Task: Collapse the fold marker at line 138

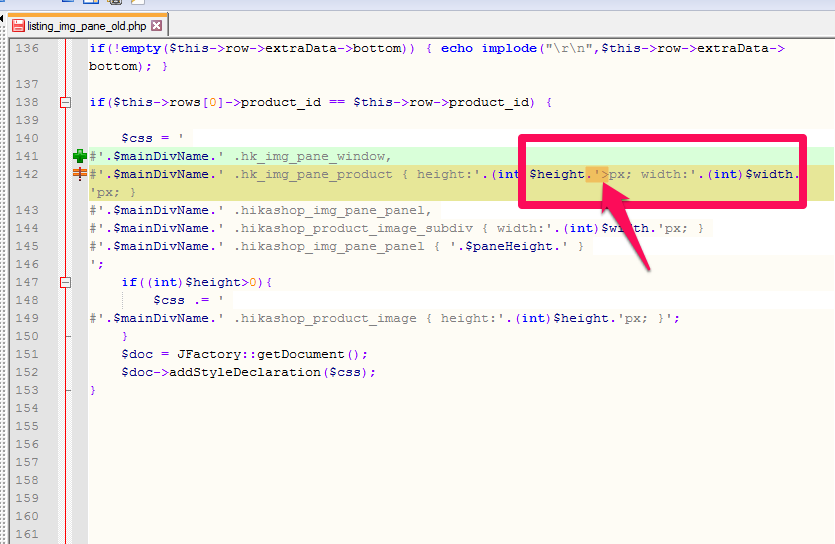Action: 66,102
